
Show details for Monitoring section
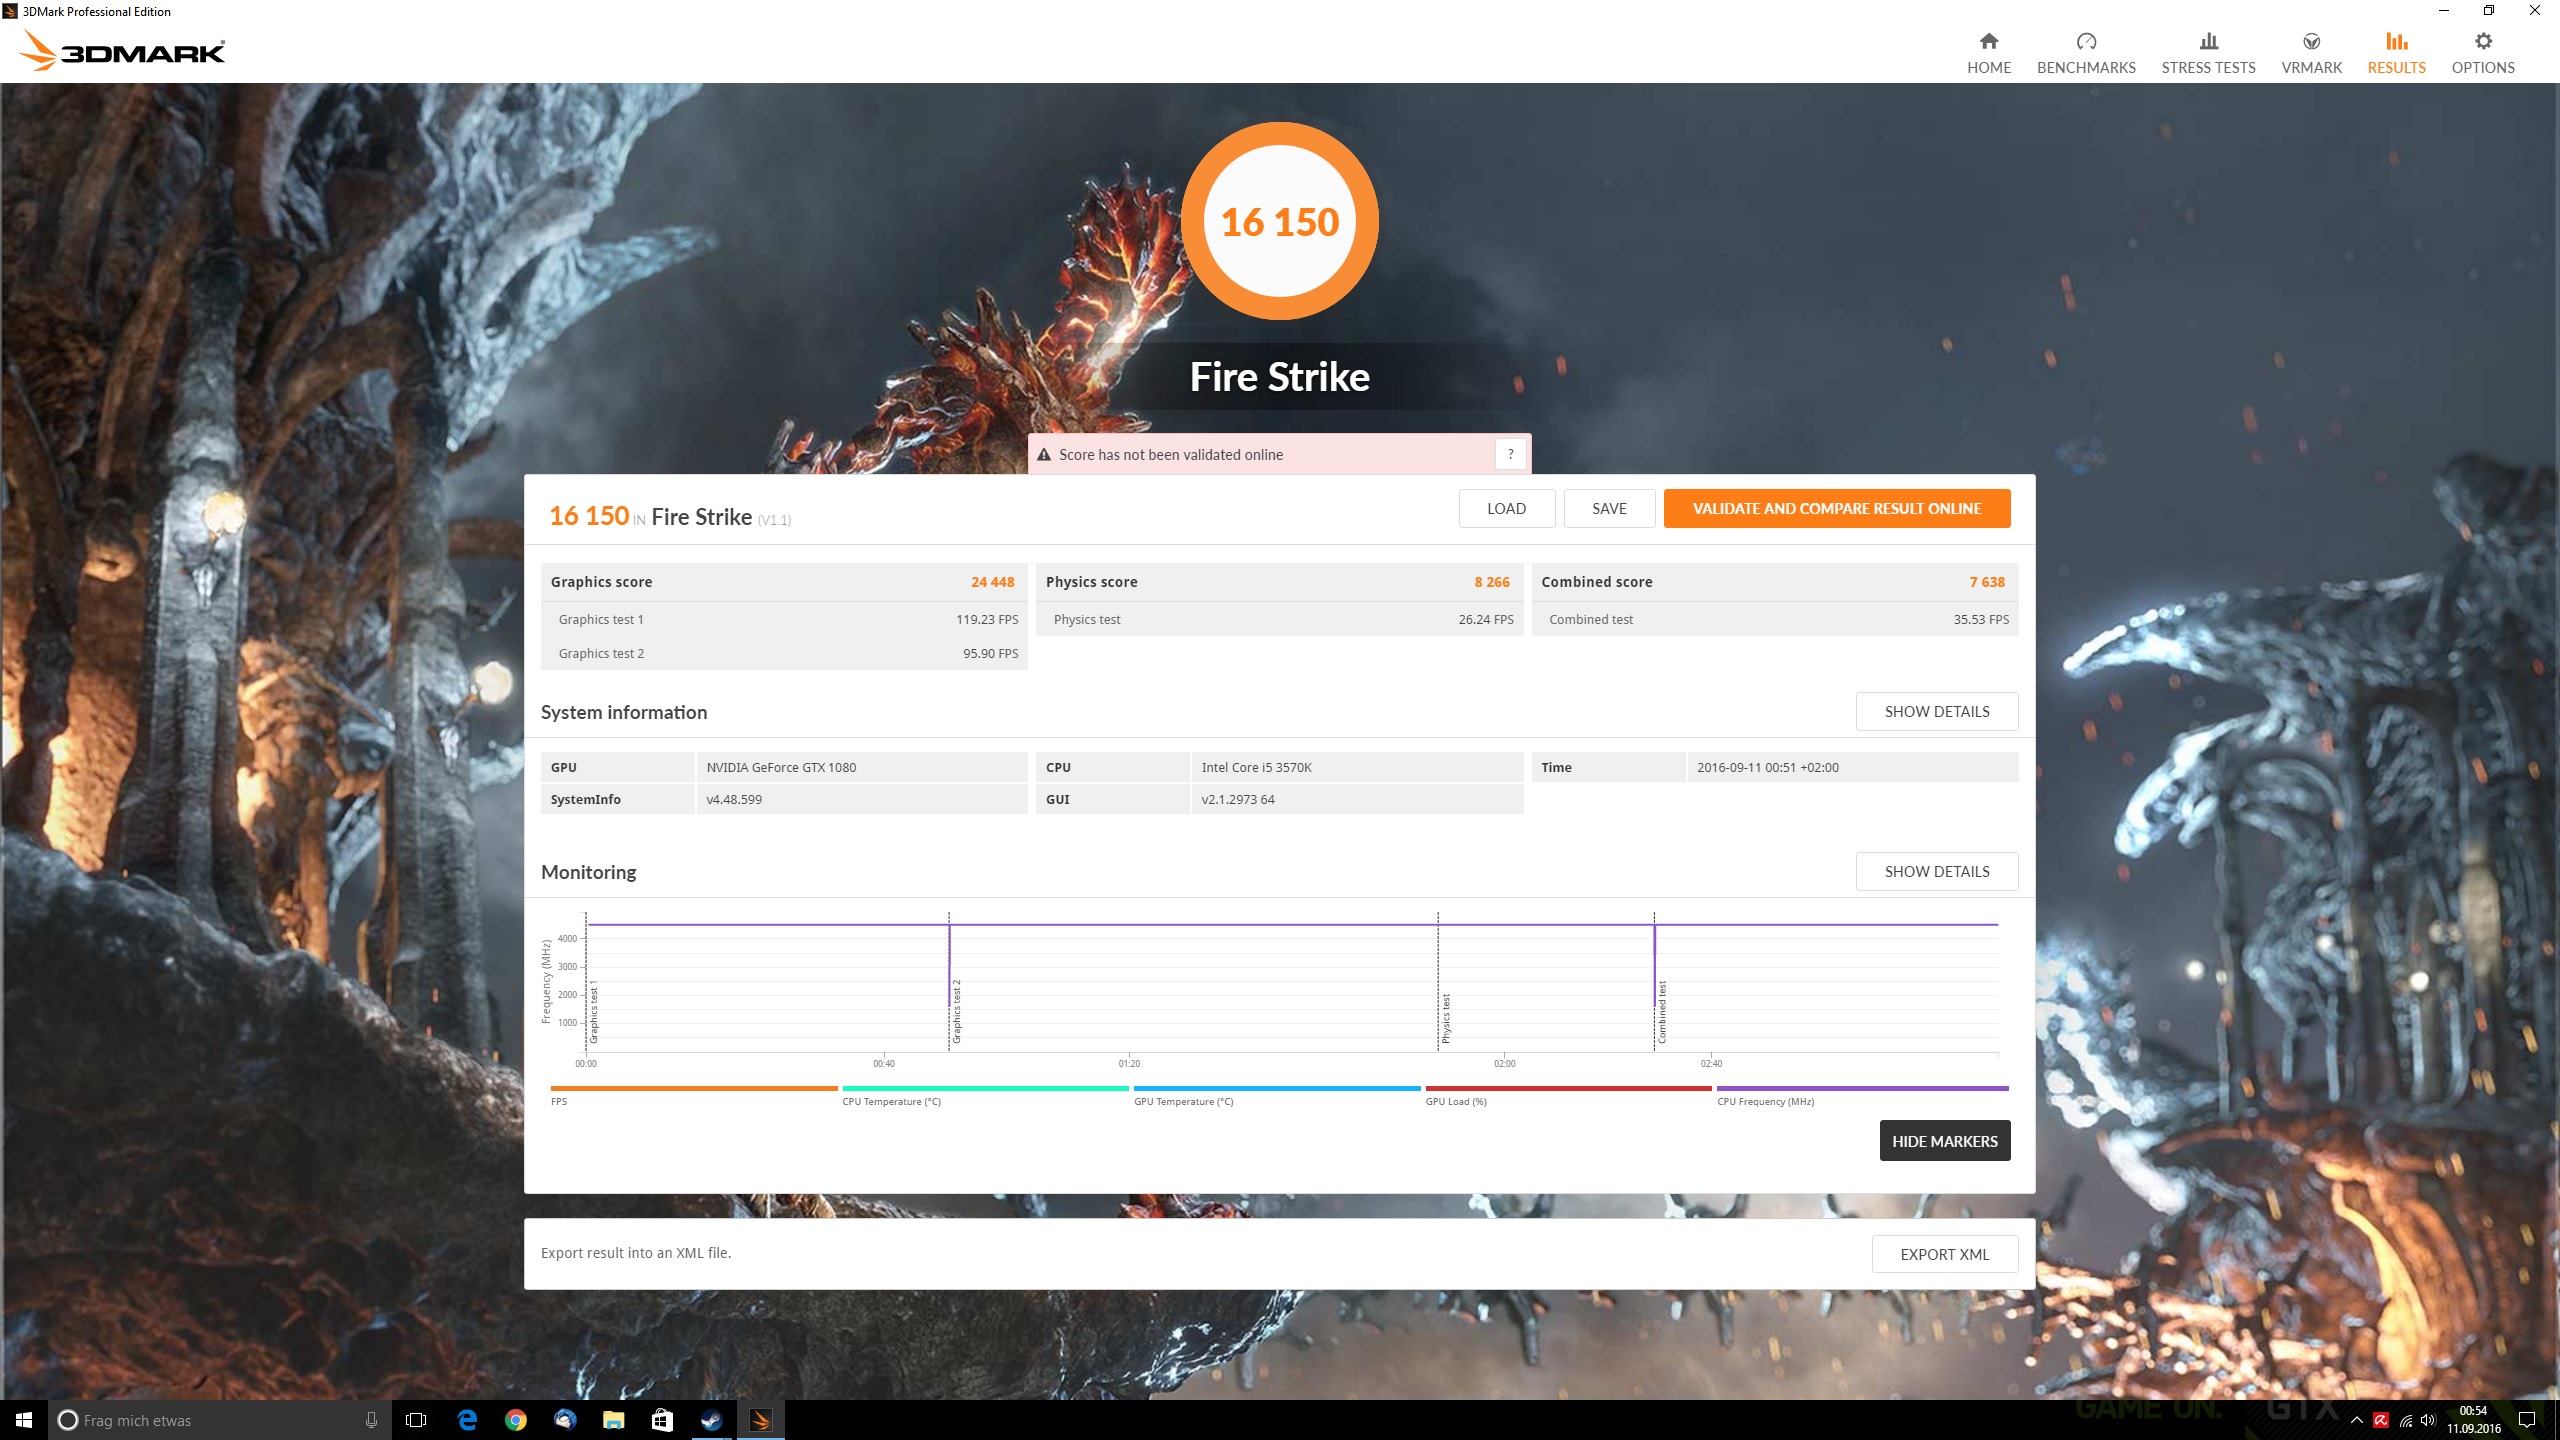coord(1936,871)
